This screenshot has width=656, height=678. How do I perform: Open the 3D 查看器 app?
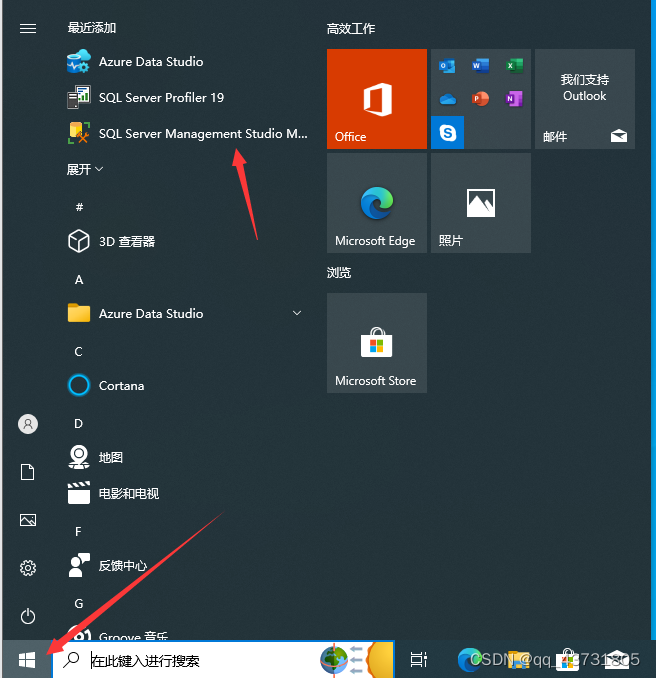click(x=186, y=241)
